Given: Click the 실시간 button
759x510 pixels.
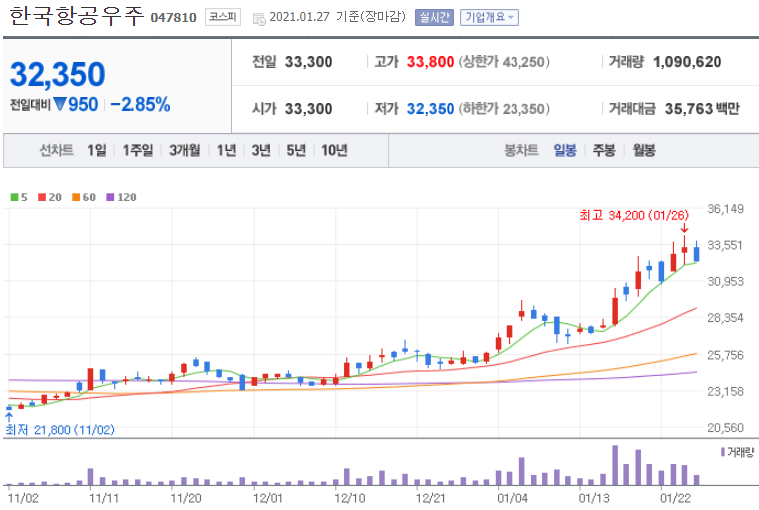Looking at the screenshot, I should (x=434, y=18).
